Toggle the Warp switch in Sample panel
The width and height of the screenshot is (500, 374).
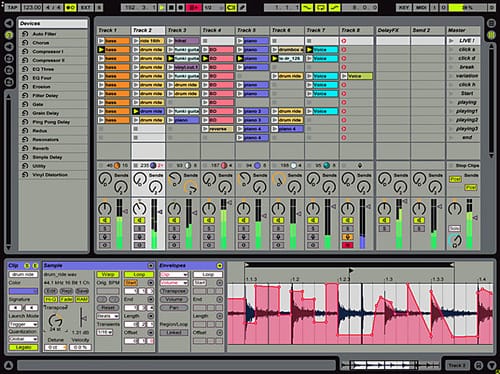[108, 274]
